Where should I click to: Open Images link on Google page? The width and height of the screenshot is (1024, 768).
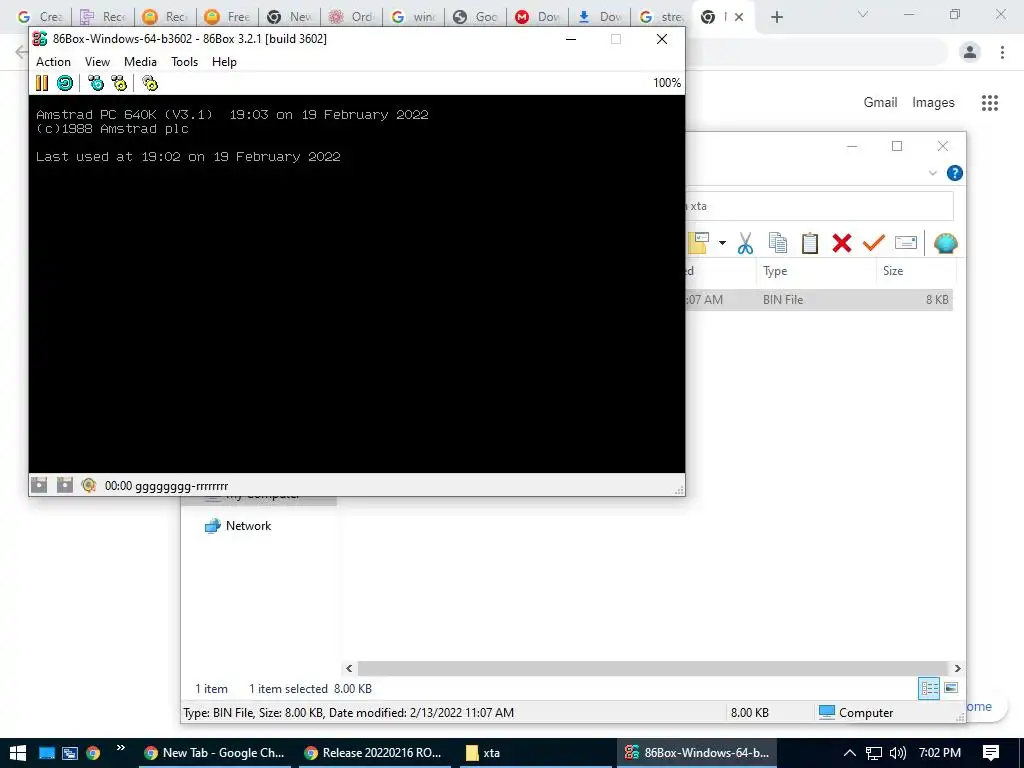click(x=933, y=103)
